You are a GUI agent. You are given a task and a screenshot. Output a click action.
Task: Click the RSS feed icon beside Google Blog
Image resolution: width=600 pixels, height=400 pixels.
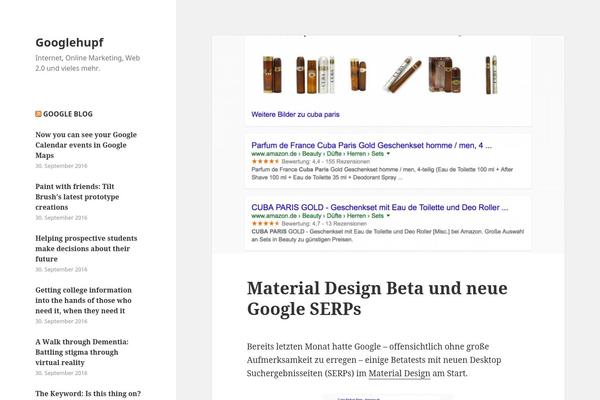[x=39, y=114]
